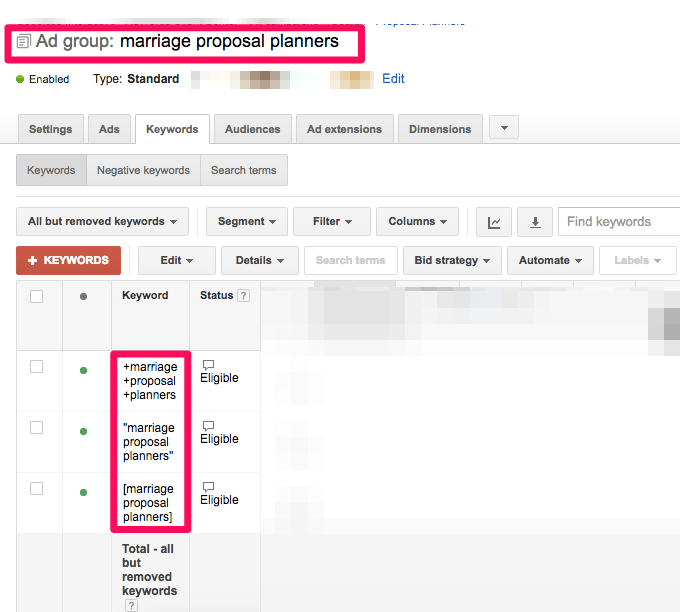The height and width of the screenshot is (612, 680).
Task: Tick the checkbox for exact match [marriage proposal planners]
Action: [x=37, y=489]
